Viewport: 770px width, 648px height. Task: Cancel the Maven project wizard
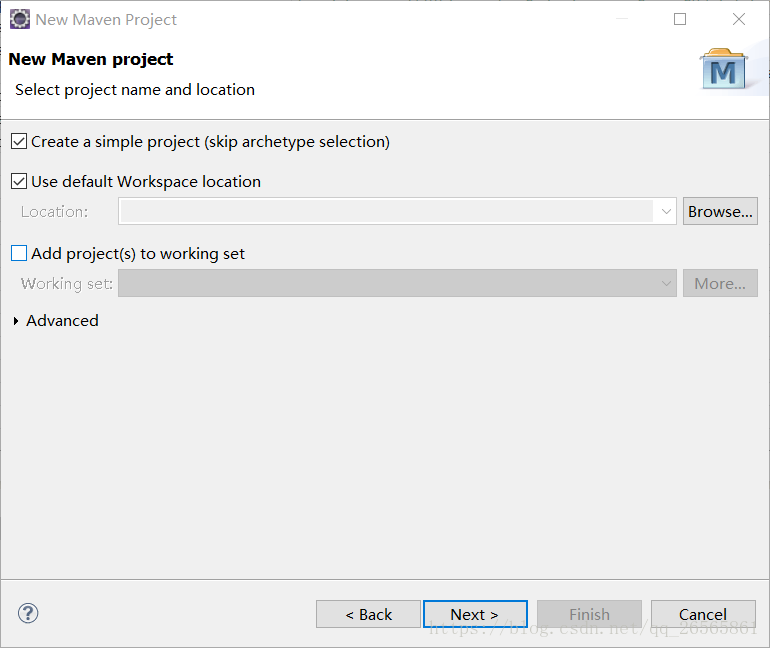coord(703,614)
